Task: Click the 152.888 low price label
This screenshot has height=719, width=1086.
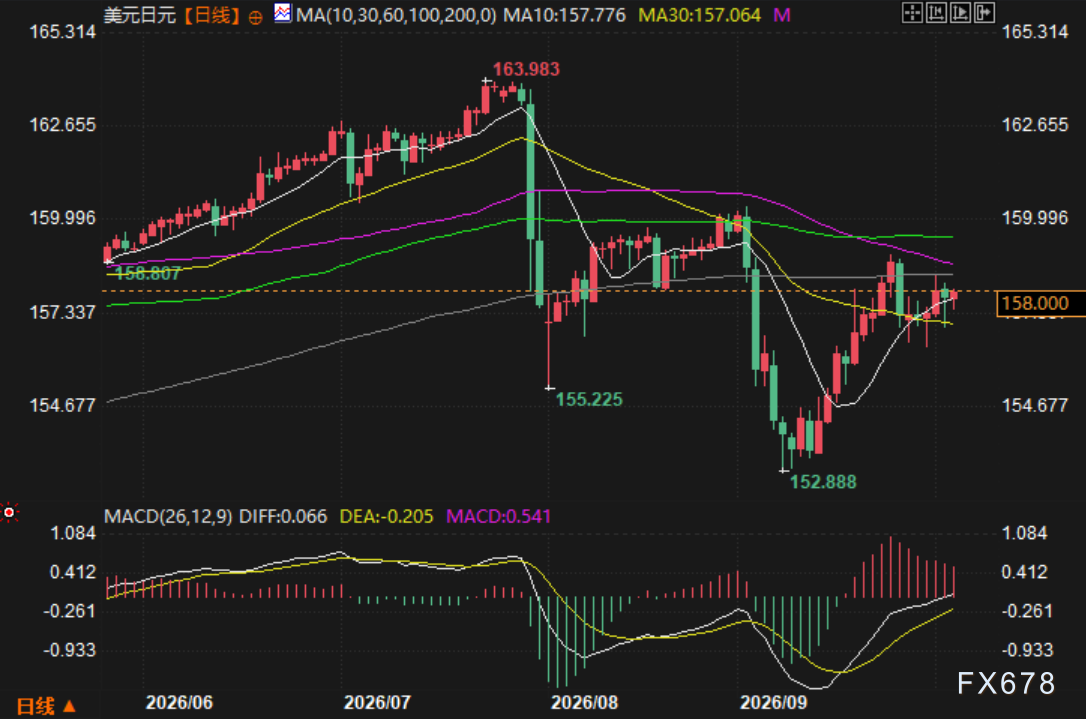Action: (824, 482)
